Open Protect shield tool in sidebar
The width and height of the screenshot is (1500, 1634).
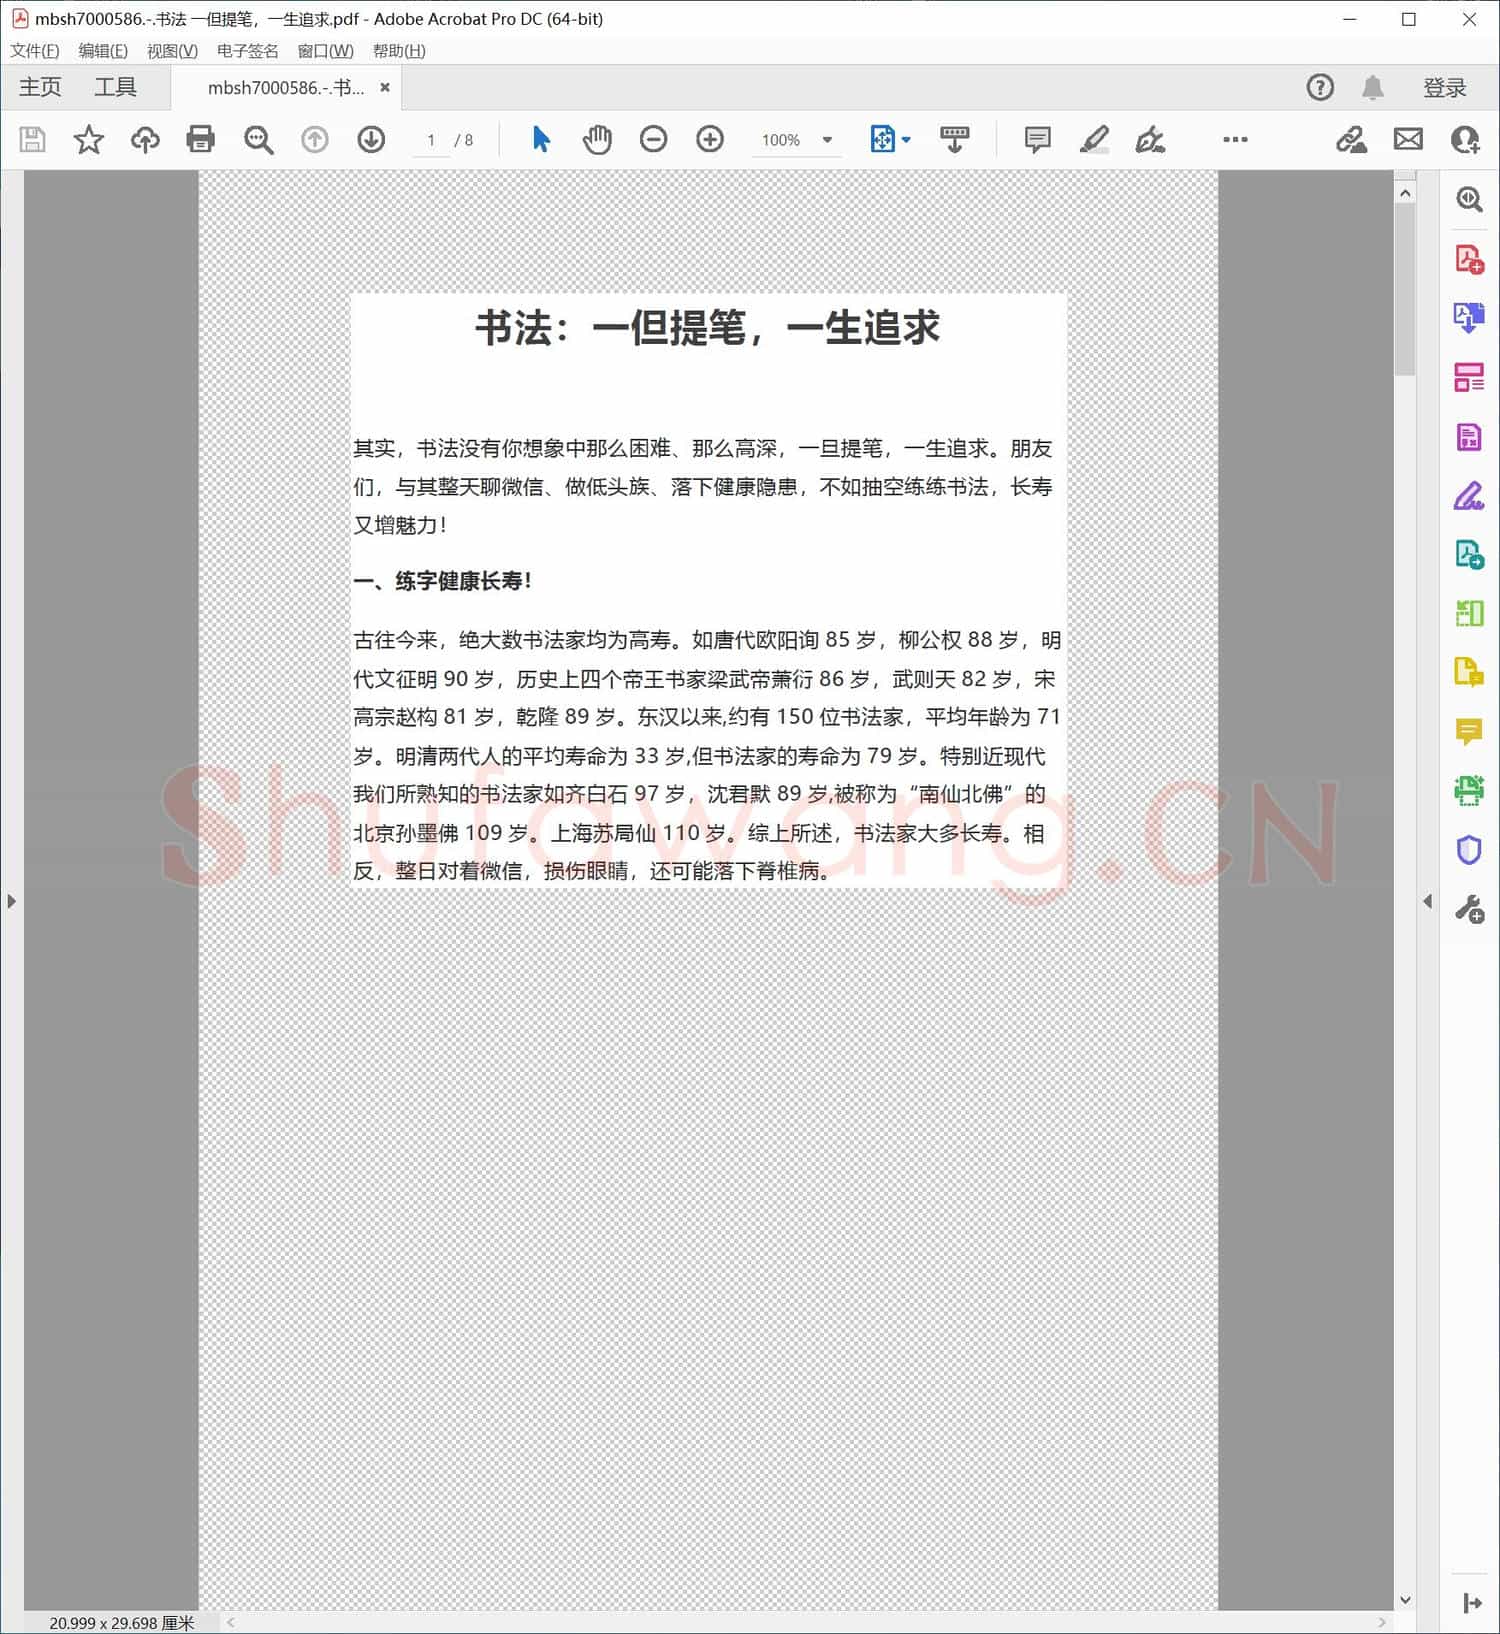[1469, 850]
